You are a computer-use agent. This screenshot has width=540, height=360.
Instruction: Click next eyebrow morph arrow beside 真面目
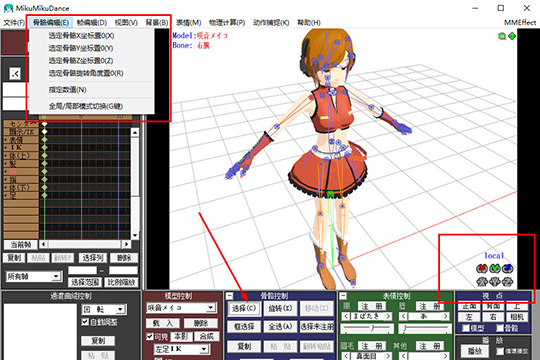click(x=388, y=356)
